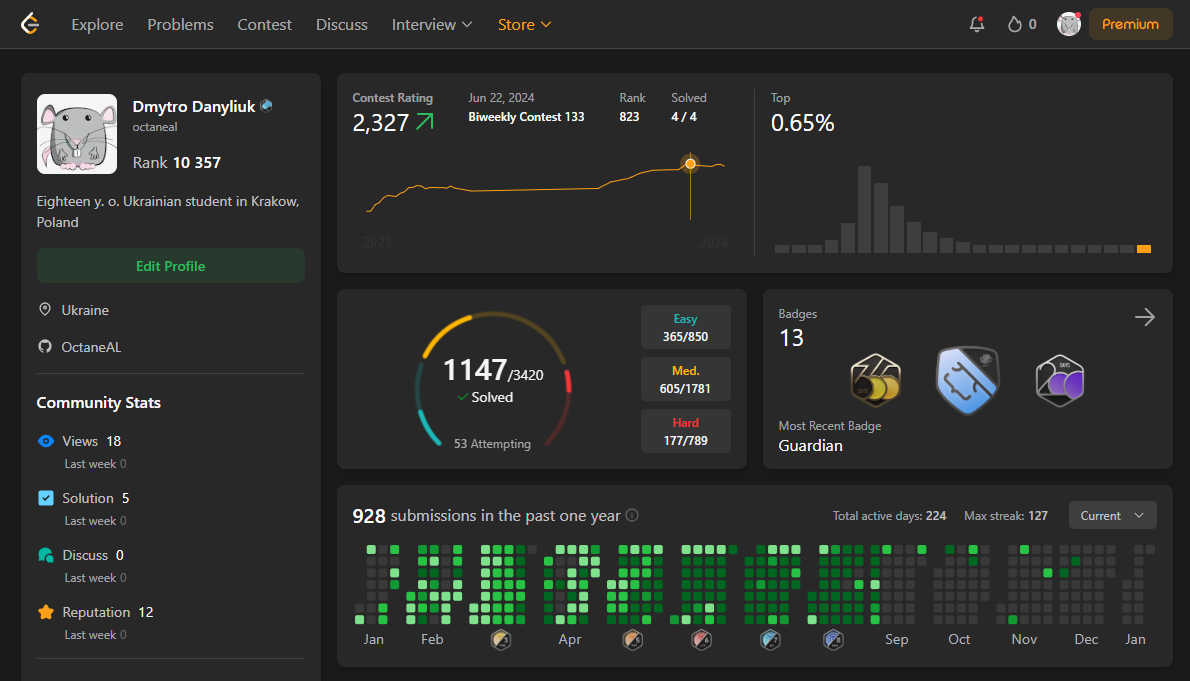The height and width of the screenshot is (681, 1190).
Task: Click the orange marker on rating graph
Action: click(690, 163)
